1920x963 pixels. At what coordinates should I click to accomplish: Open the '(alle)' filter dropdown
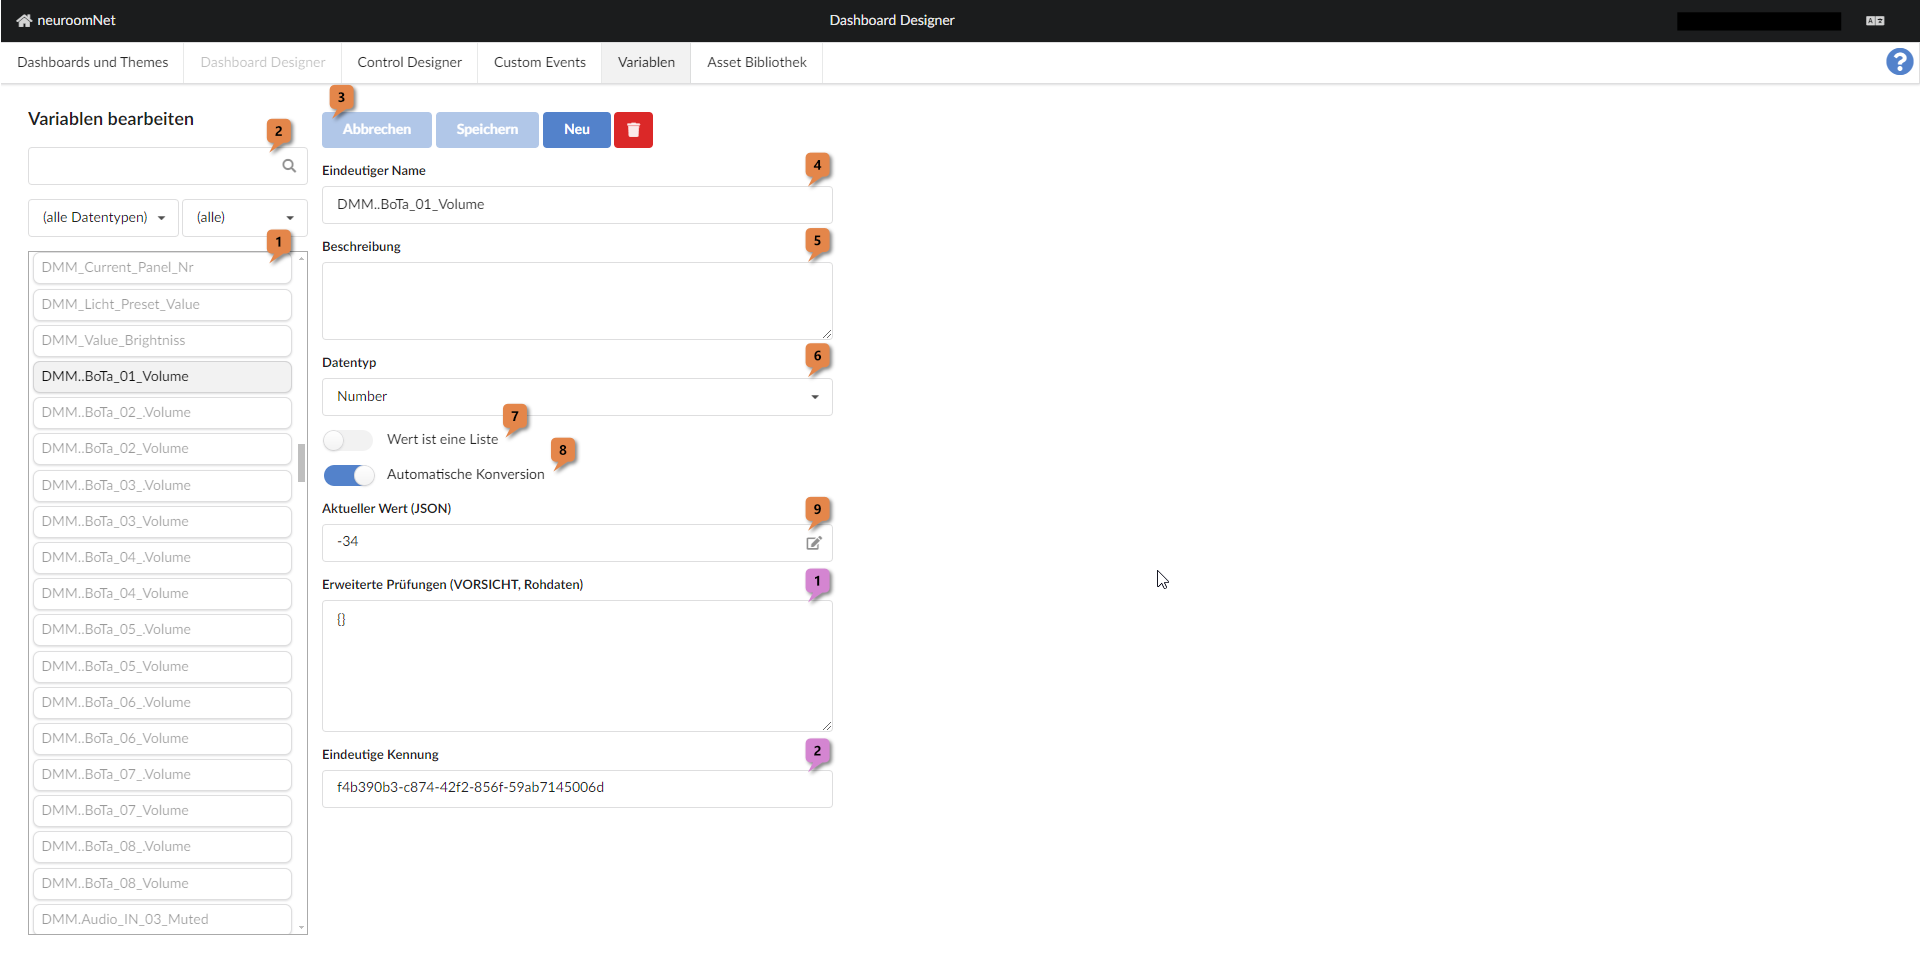[x=244, y=217]
